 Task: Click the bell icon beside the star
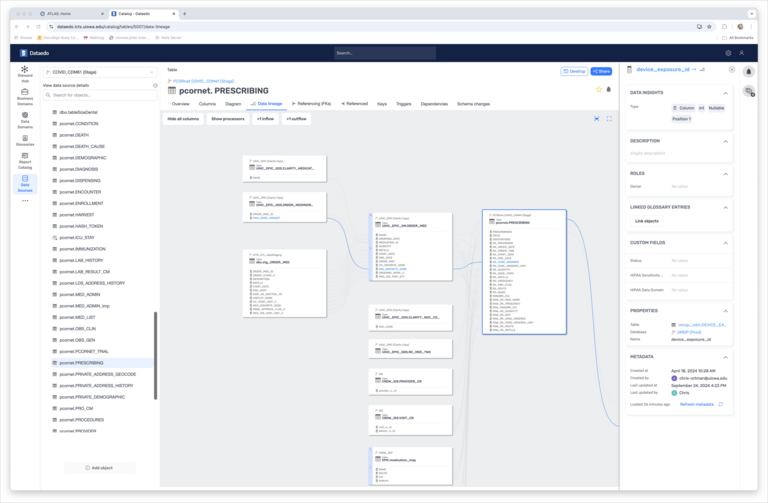tap(609, 90)
